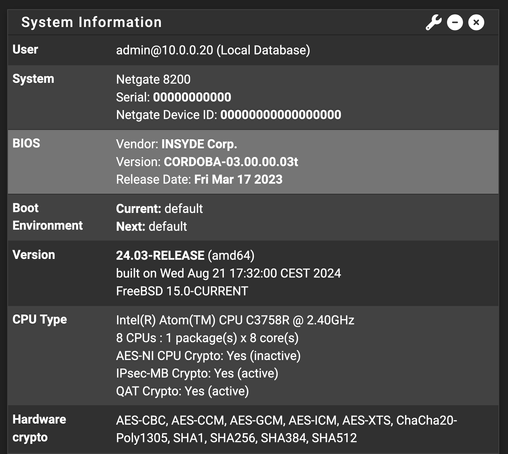
Task: Click the CORDOBA-03.00.00.03t BIOS version
Action: pos(231,162)
